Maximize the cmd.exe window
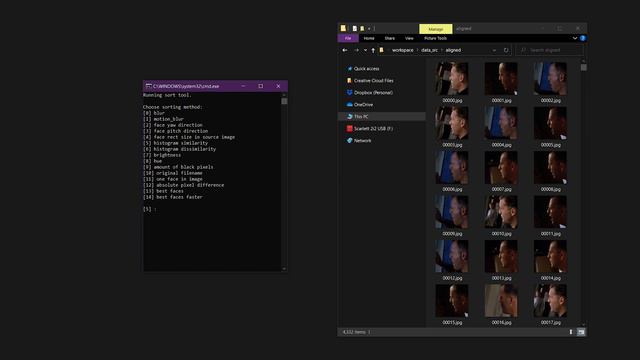640x360 pixels. point(261,86)
